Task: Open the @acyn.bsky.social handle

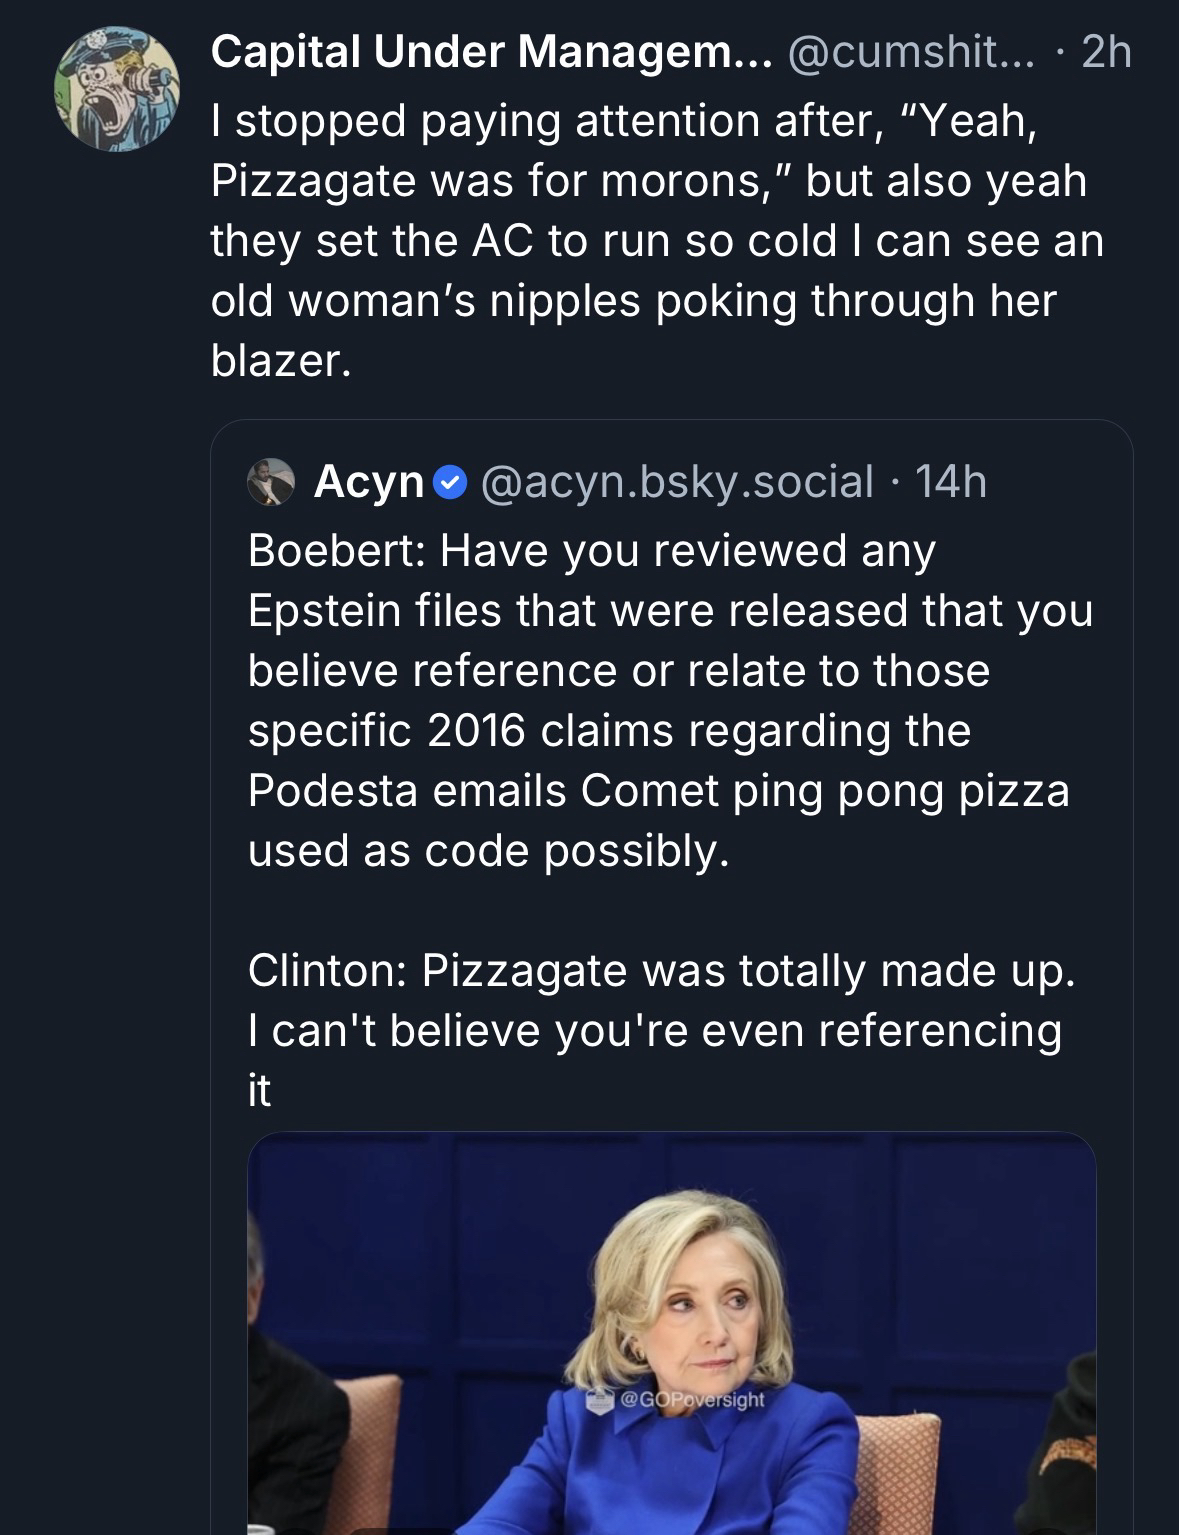Action: click(x=677, y=482)
